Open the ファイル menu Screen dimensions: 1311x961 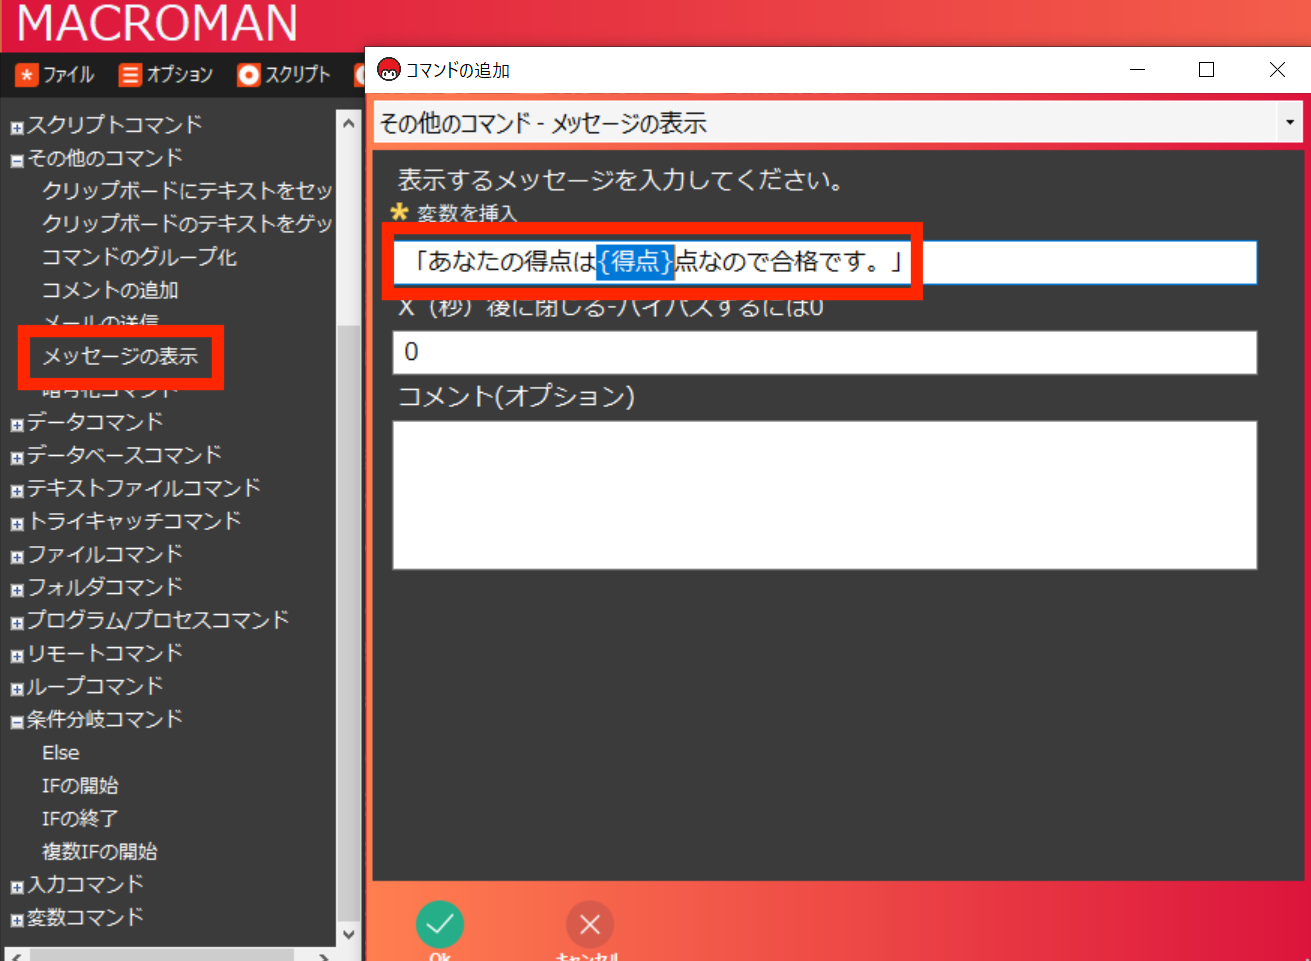(68, 75)
